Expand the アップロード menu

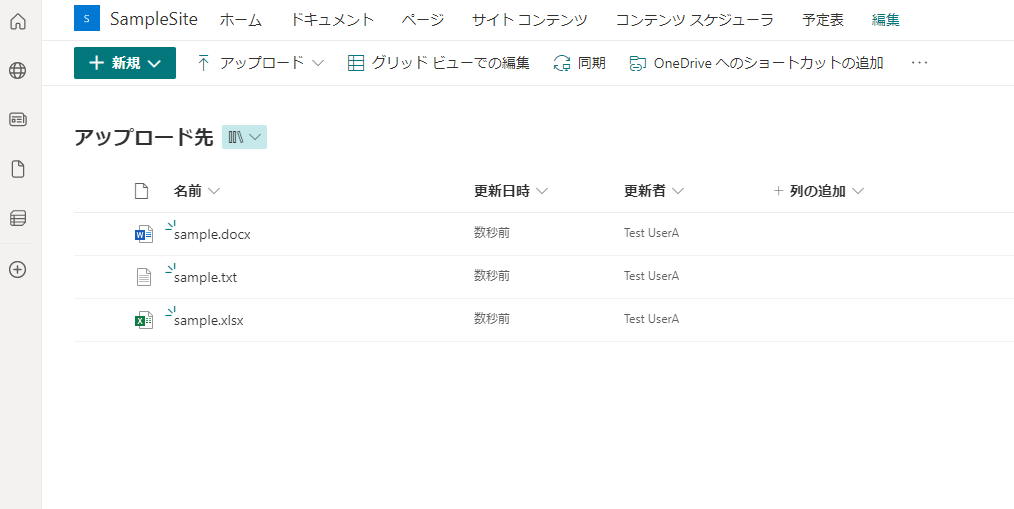260,63
